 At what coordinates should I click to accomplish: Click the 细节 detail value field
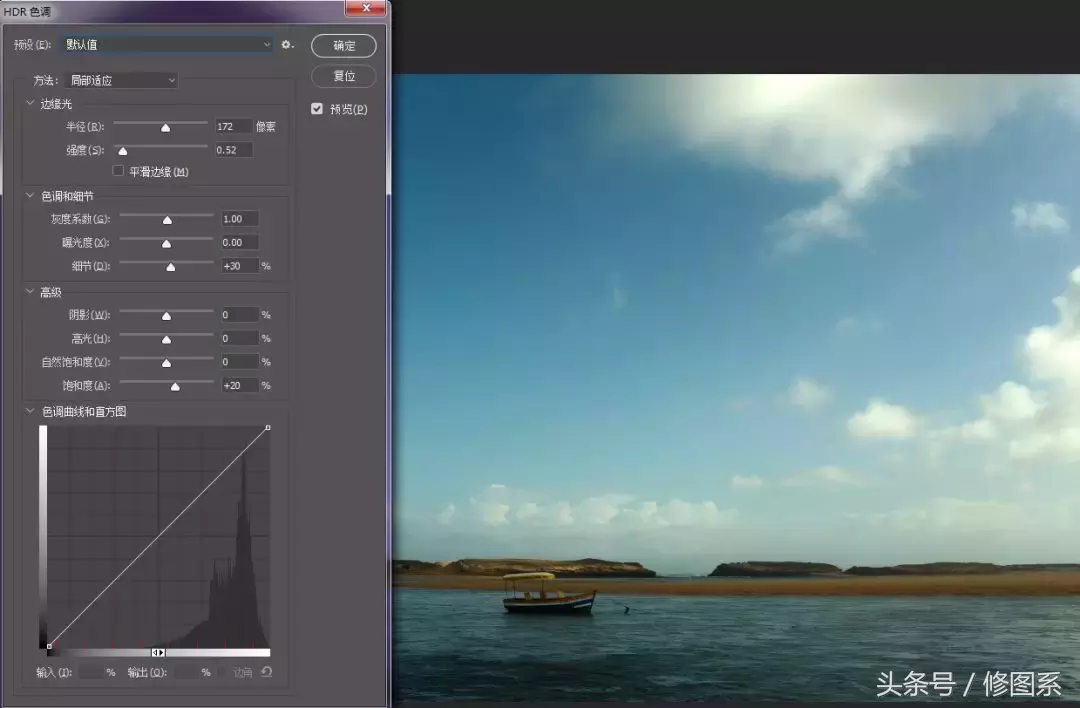coord(239,266)
